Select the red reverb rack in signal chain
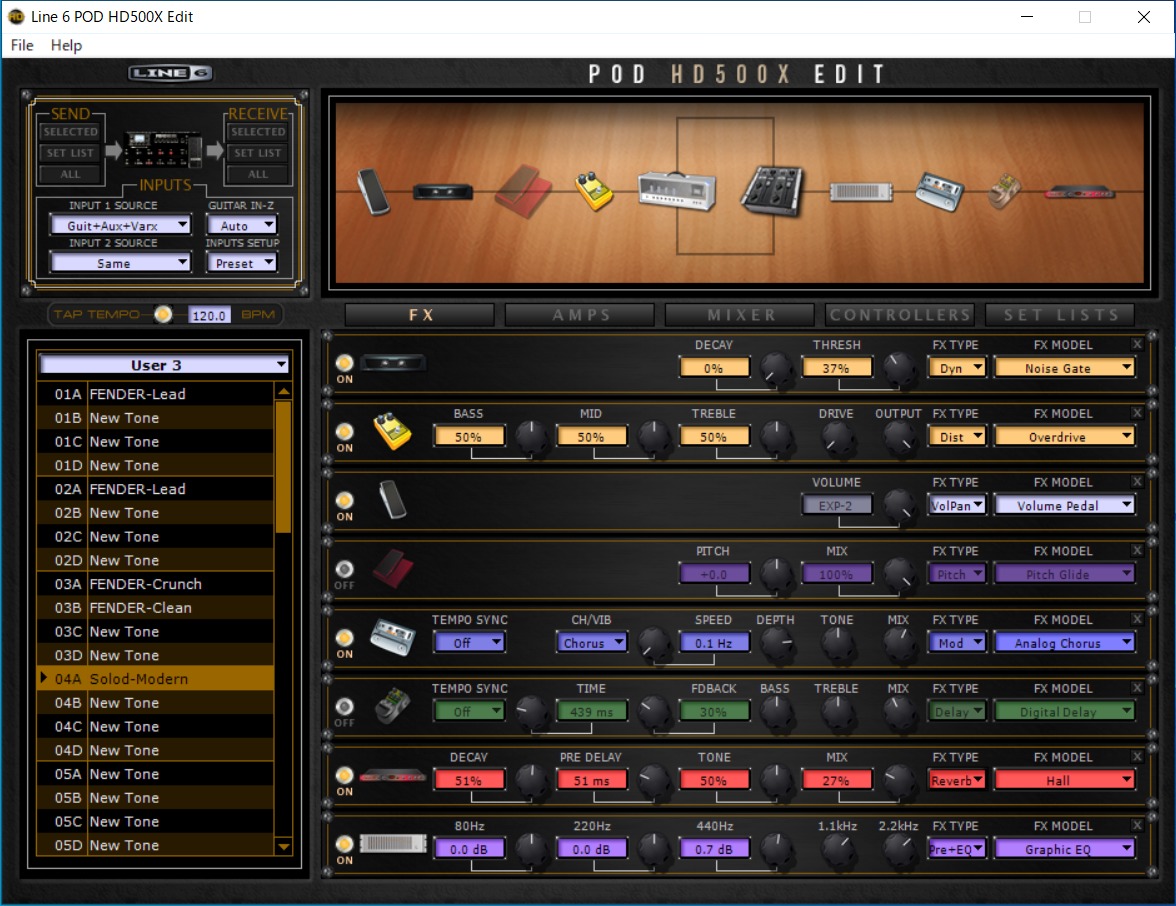The height and width of the screenshot is (906, 1176). click(1080, 193)
